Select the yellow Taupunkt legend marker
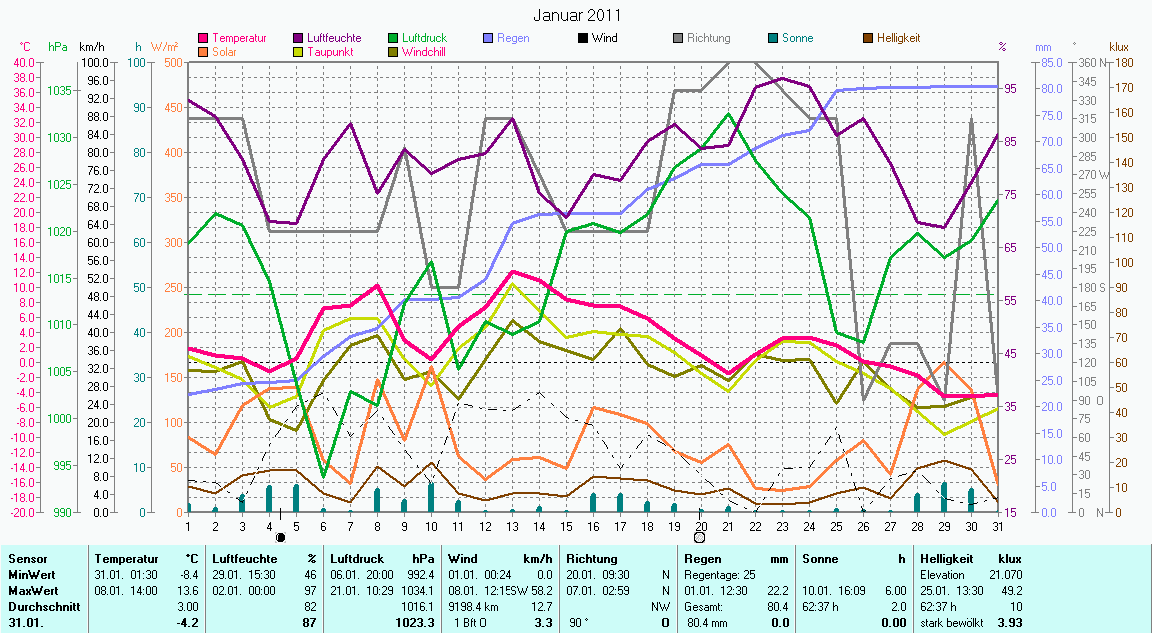 click(x=300, y=52)
